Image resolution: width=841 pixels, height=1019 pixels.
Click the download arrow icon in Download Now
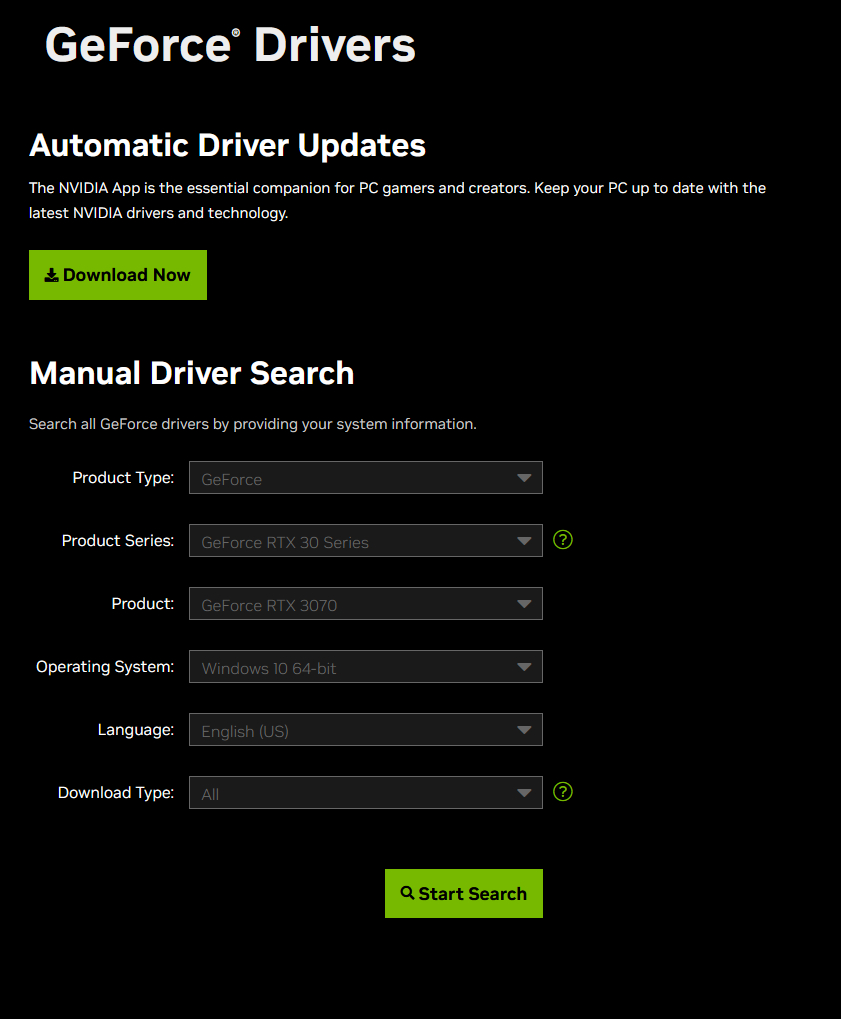pyautogui.click(x=51, y=275)
